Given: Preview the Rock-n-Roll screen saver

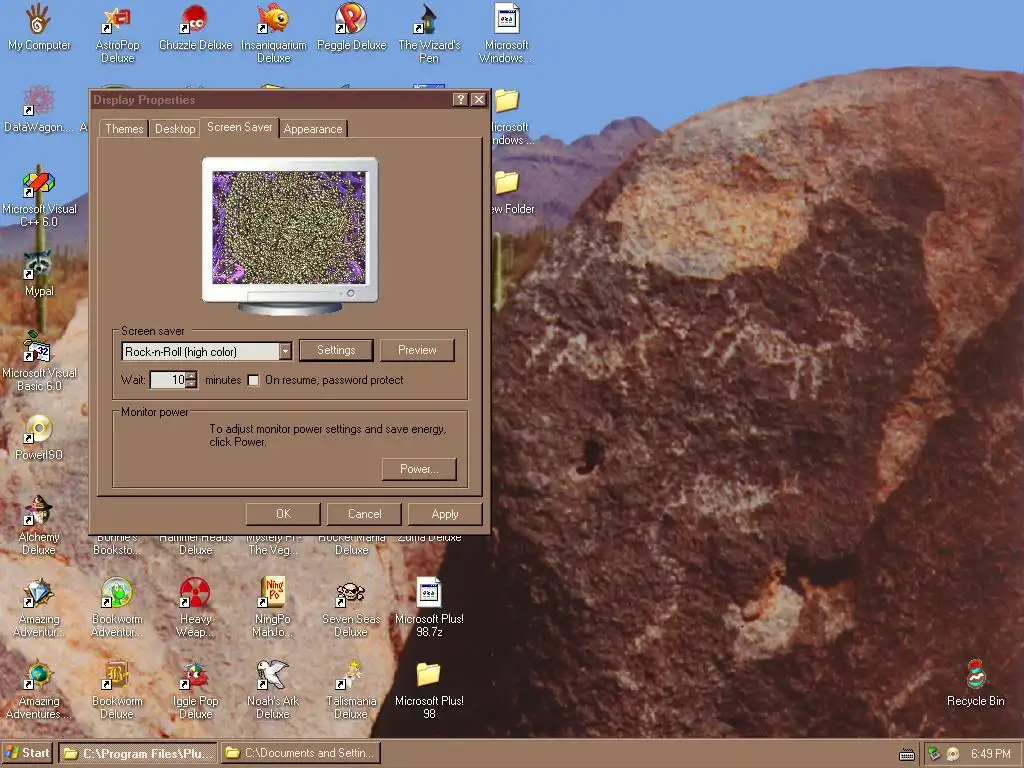Looking at the screenshot, I should click(x=417, y=350).
